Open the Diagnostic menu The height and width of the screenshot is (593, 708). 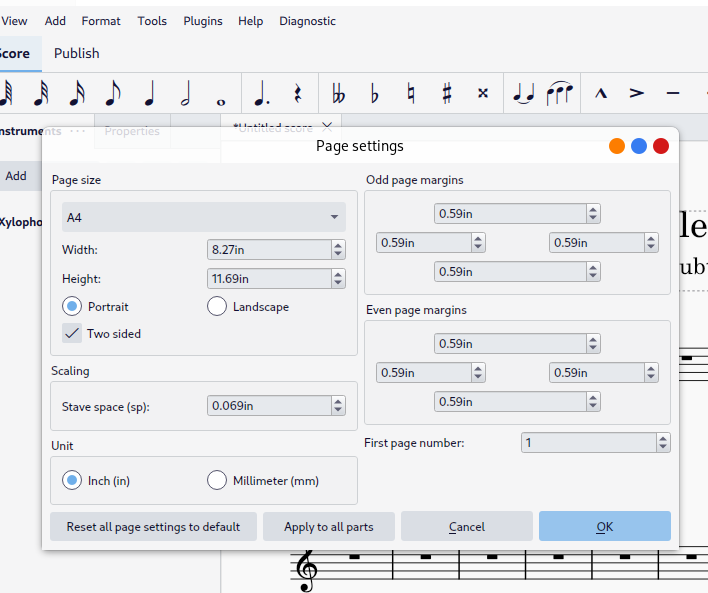point(307,21)
